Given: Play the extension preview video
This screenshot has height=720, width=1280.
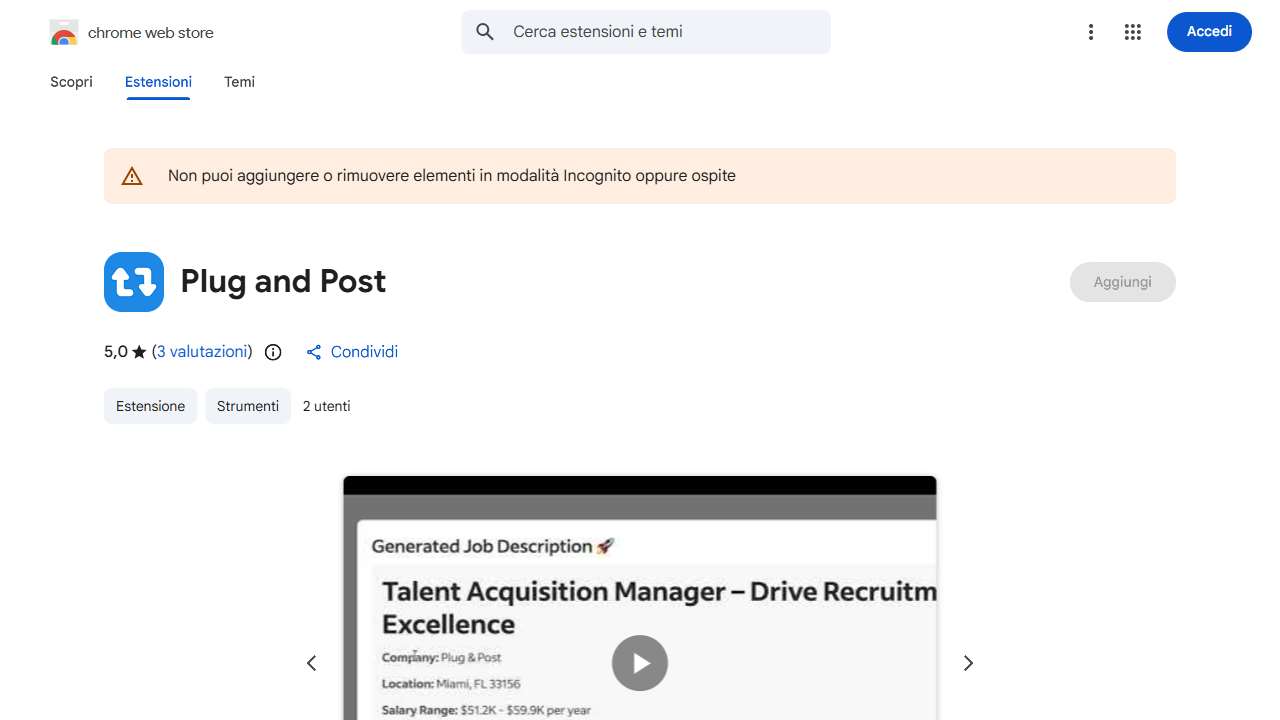Looking at the screenshot, I should [640, 663].
